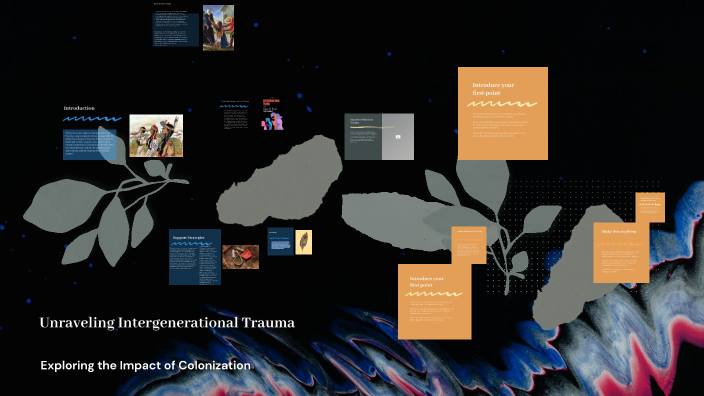
Task: Open the 'Support Strategies' dark blue frame
Action: tap(195, 257)
